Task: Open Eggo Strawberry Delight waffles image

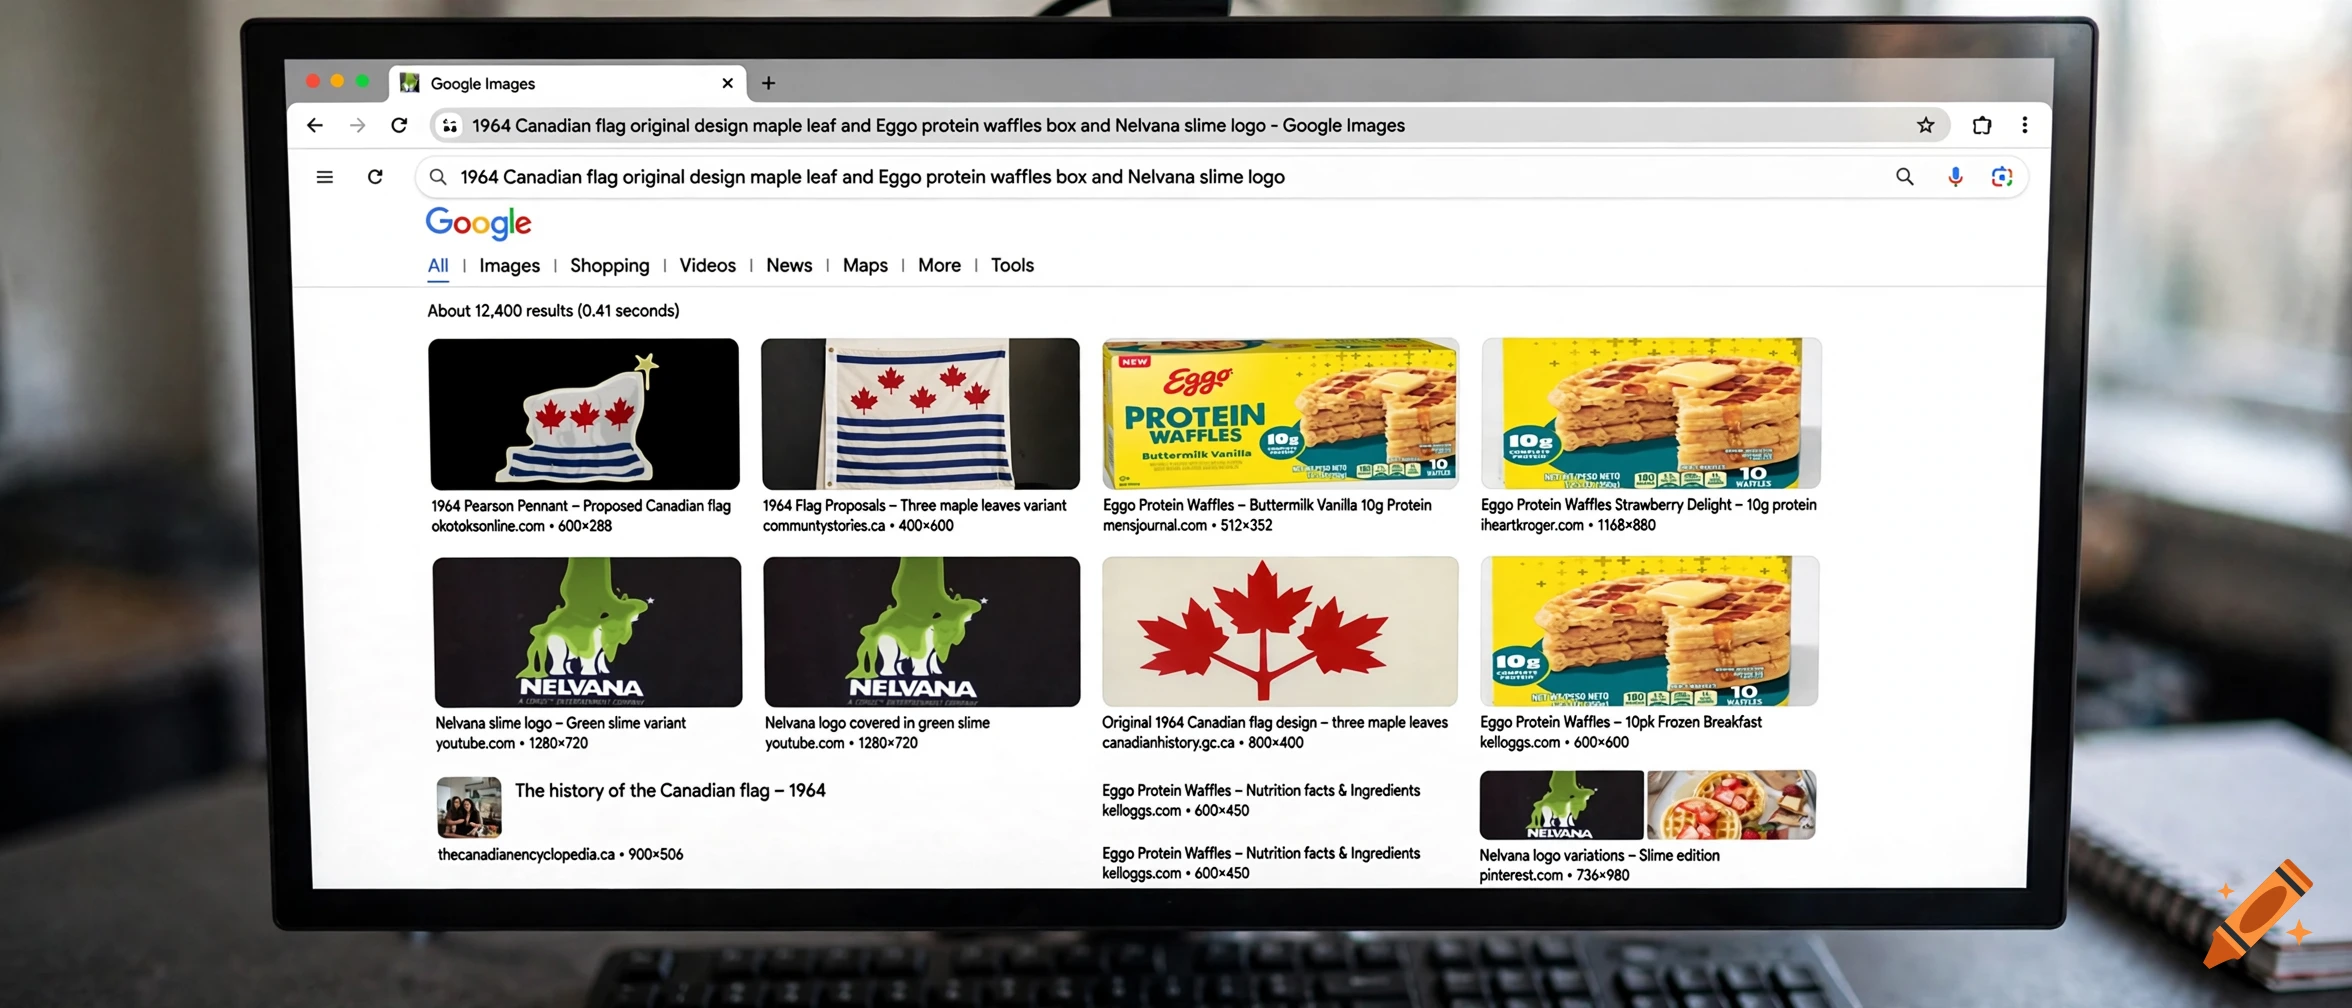Action: [1651, 412]
